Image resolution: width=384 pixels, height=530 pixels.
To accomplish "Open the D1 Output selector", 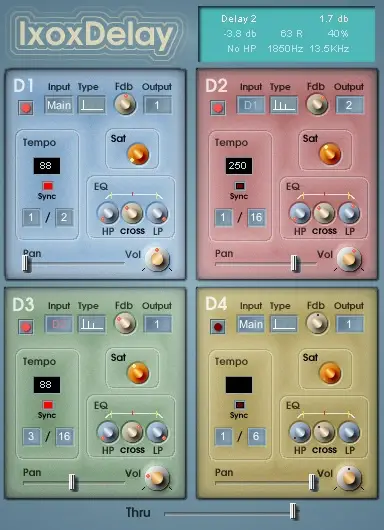I will [x=157, y=105].
